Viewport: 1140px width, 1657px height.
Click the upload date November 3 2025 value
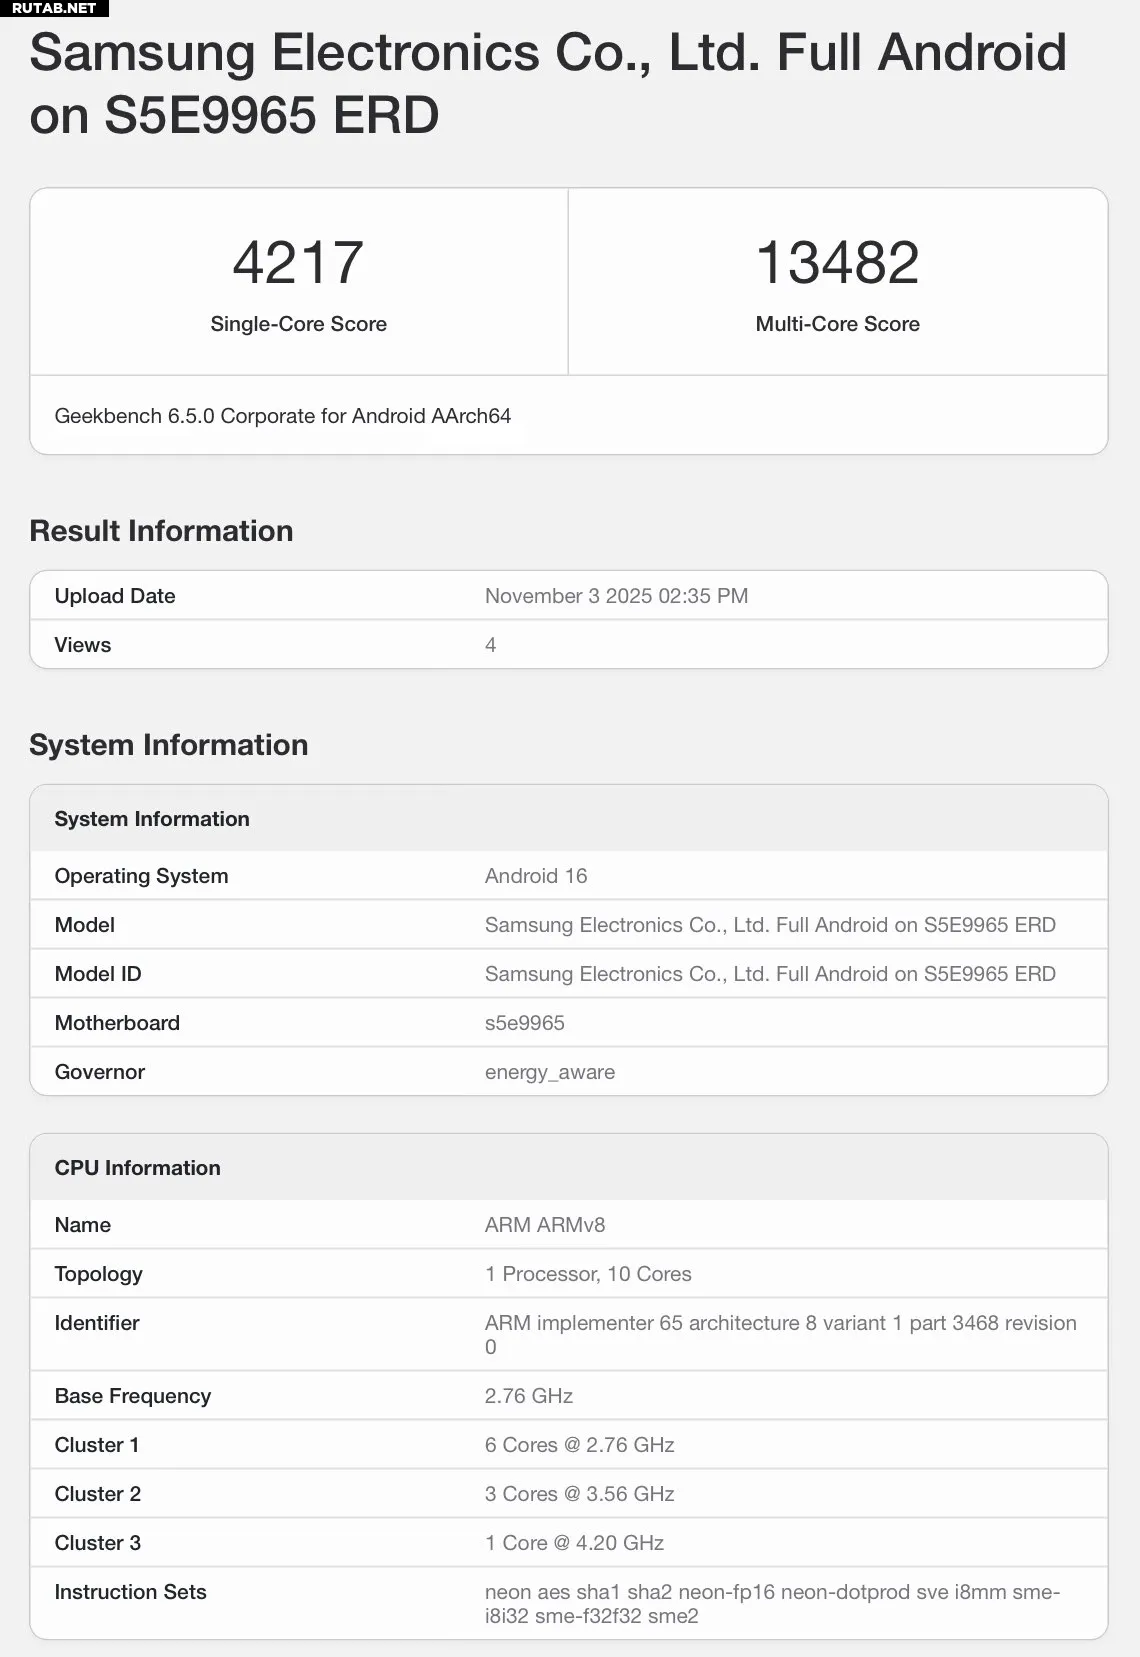[616, 596]
